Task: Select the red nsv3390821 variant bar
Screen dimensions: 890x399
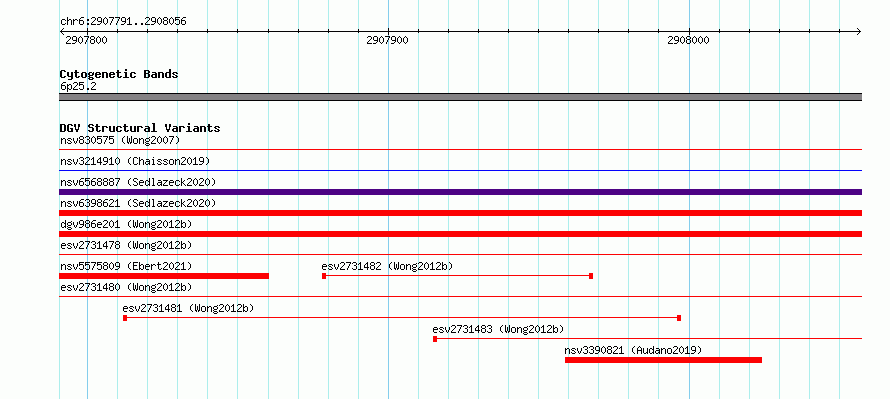Action: (664, 360)
